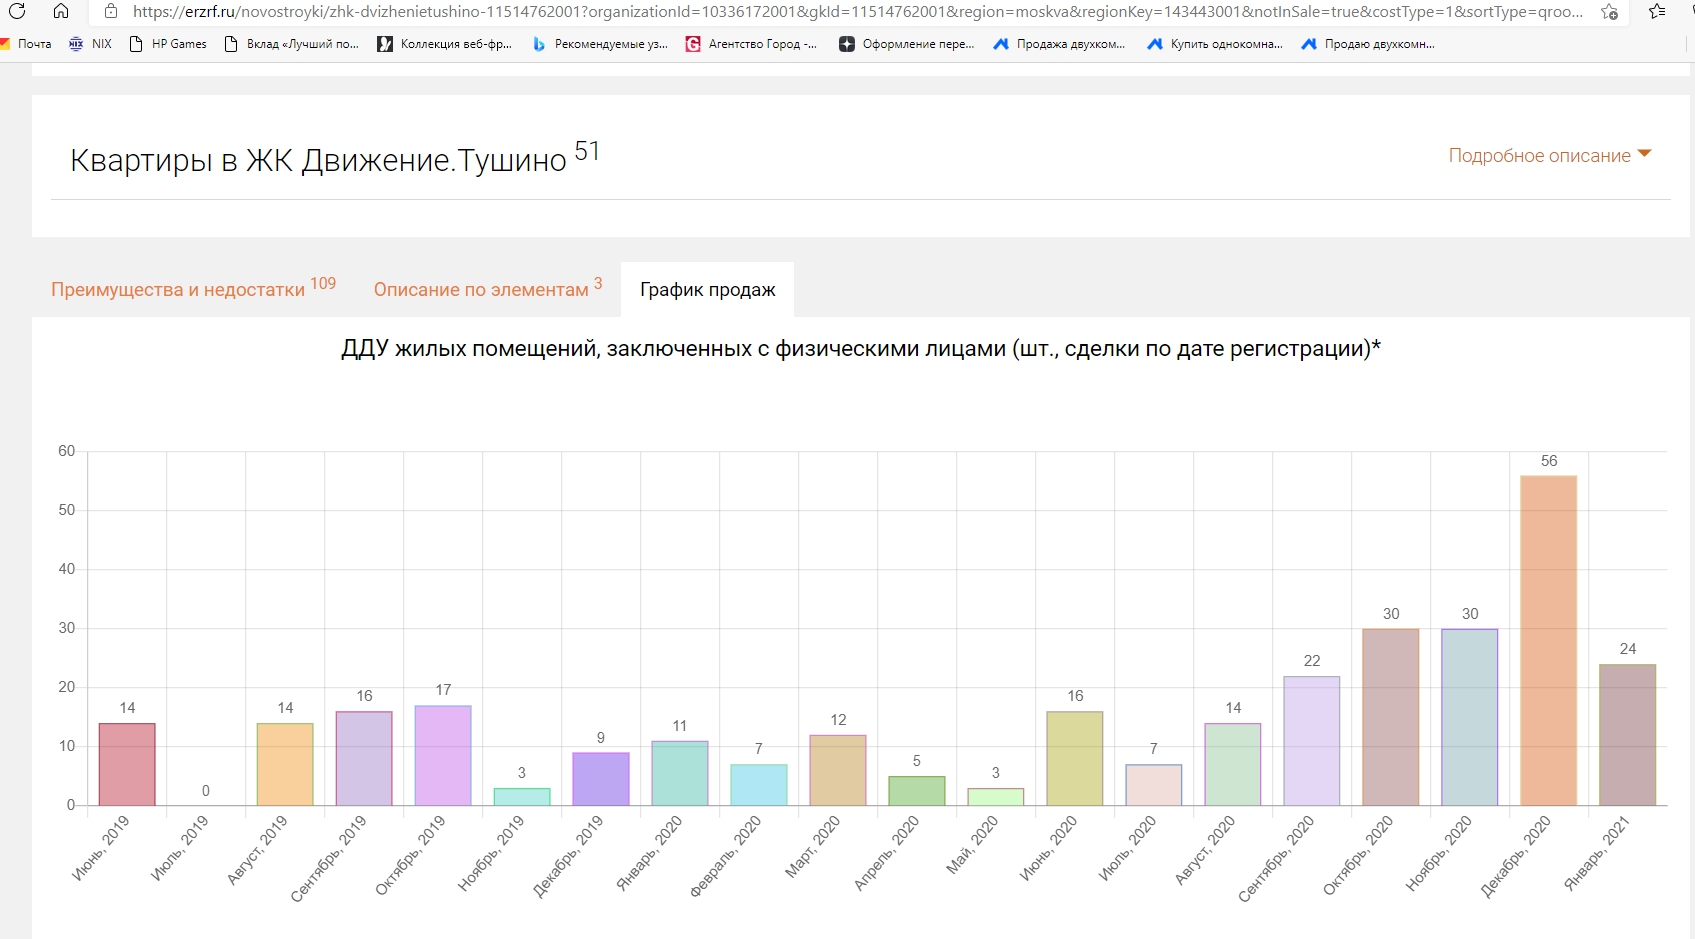Screen dimensions: 1695x939
Task: Expand Подробное описание dropdown
Action: pyautogui.click(x=1549, y=156)
